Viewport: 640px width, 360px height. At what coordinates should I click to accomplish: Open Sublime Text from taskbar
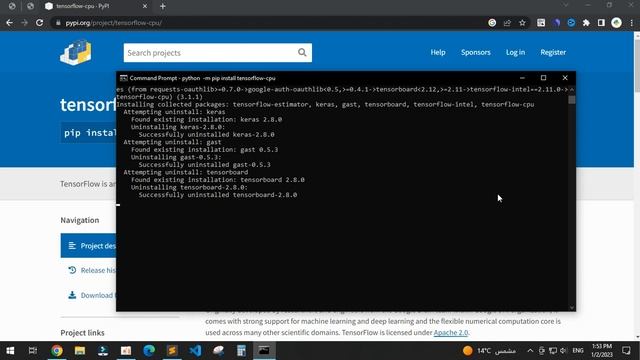click(x=172, y=351)
